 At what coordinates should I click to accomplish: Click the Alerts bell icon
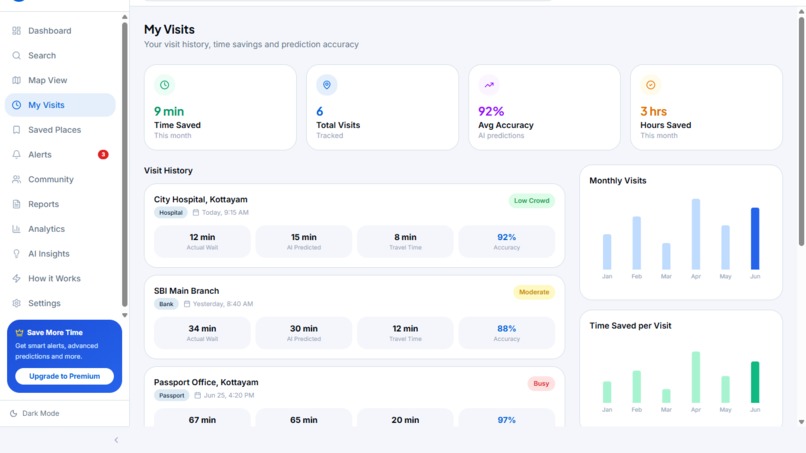point(16,154)
